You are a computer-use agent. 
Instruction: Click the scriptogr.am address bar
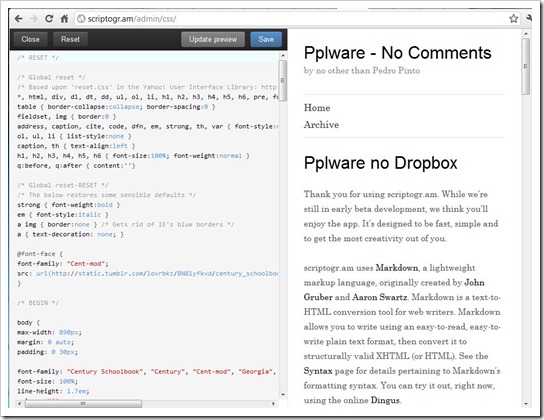pos(291,18)
